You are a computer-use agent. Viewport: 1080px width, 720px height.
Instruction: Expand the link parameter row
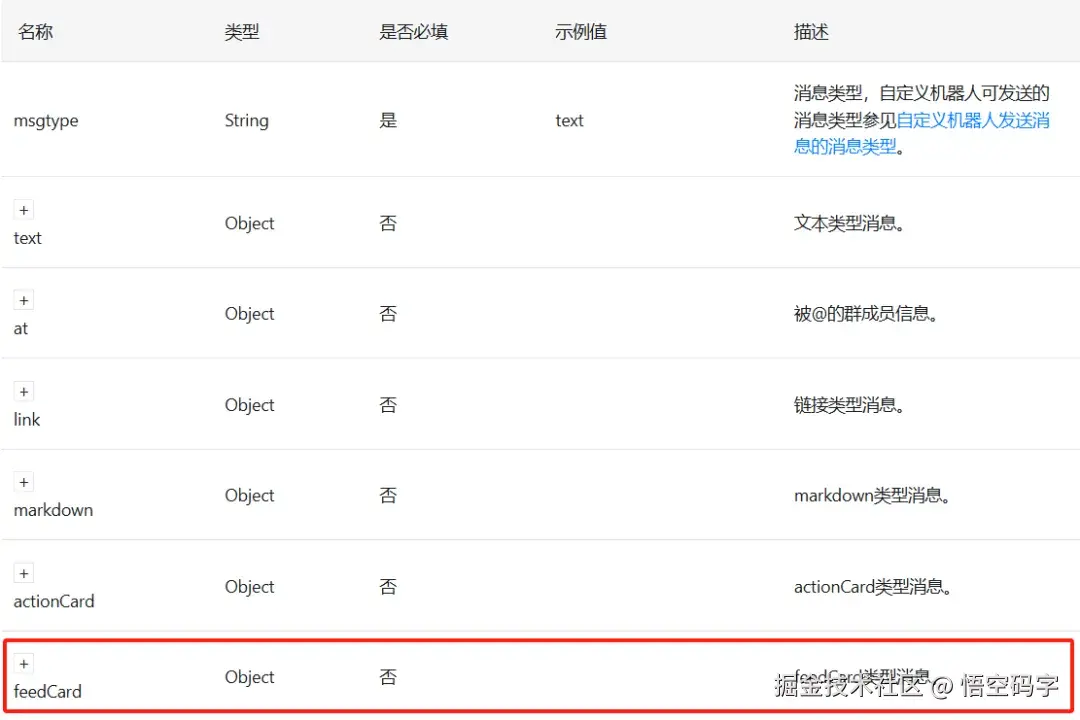pyautogui.click(x=23, y=391)
